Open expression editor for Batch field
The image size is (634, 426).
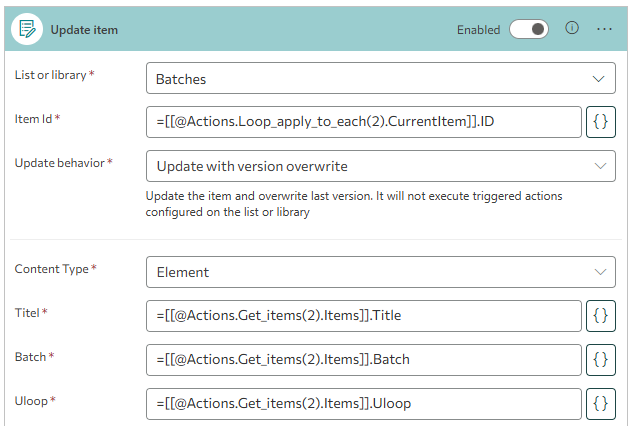[x=600, y=359]
